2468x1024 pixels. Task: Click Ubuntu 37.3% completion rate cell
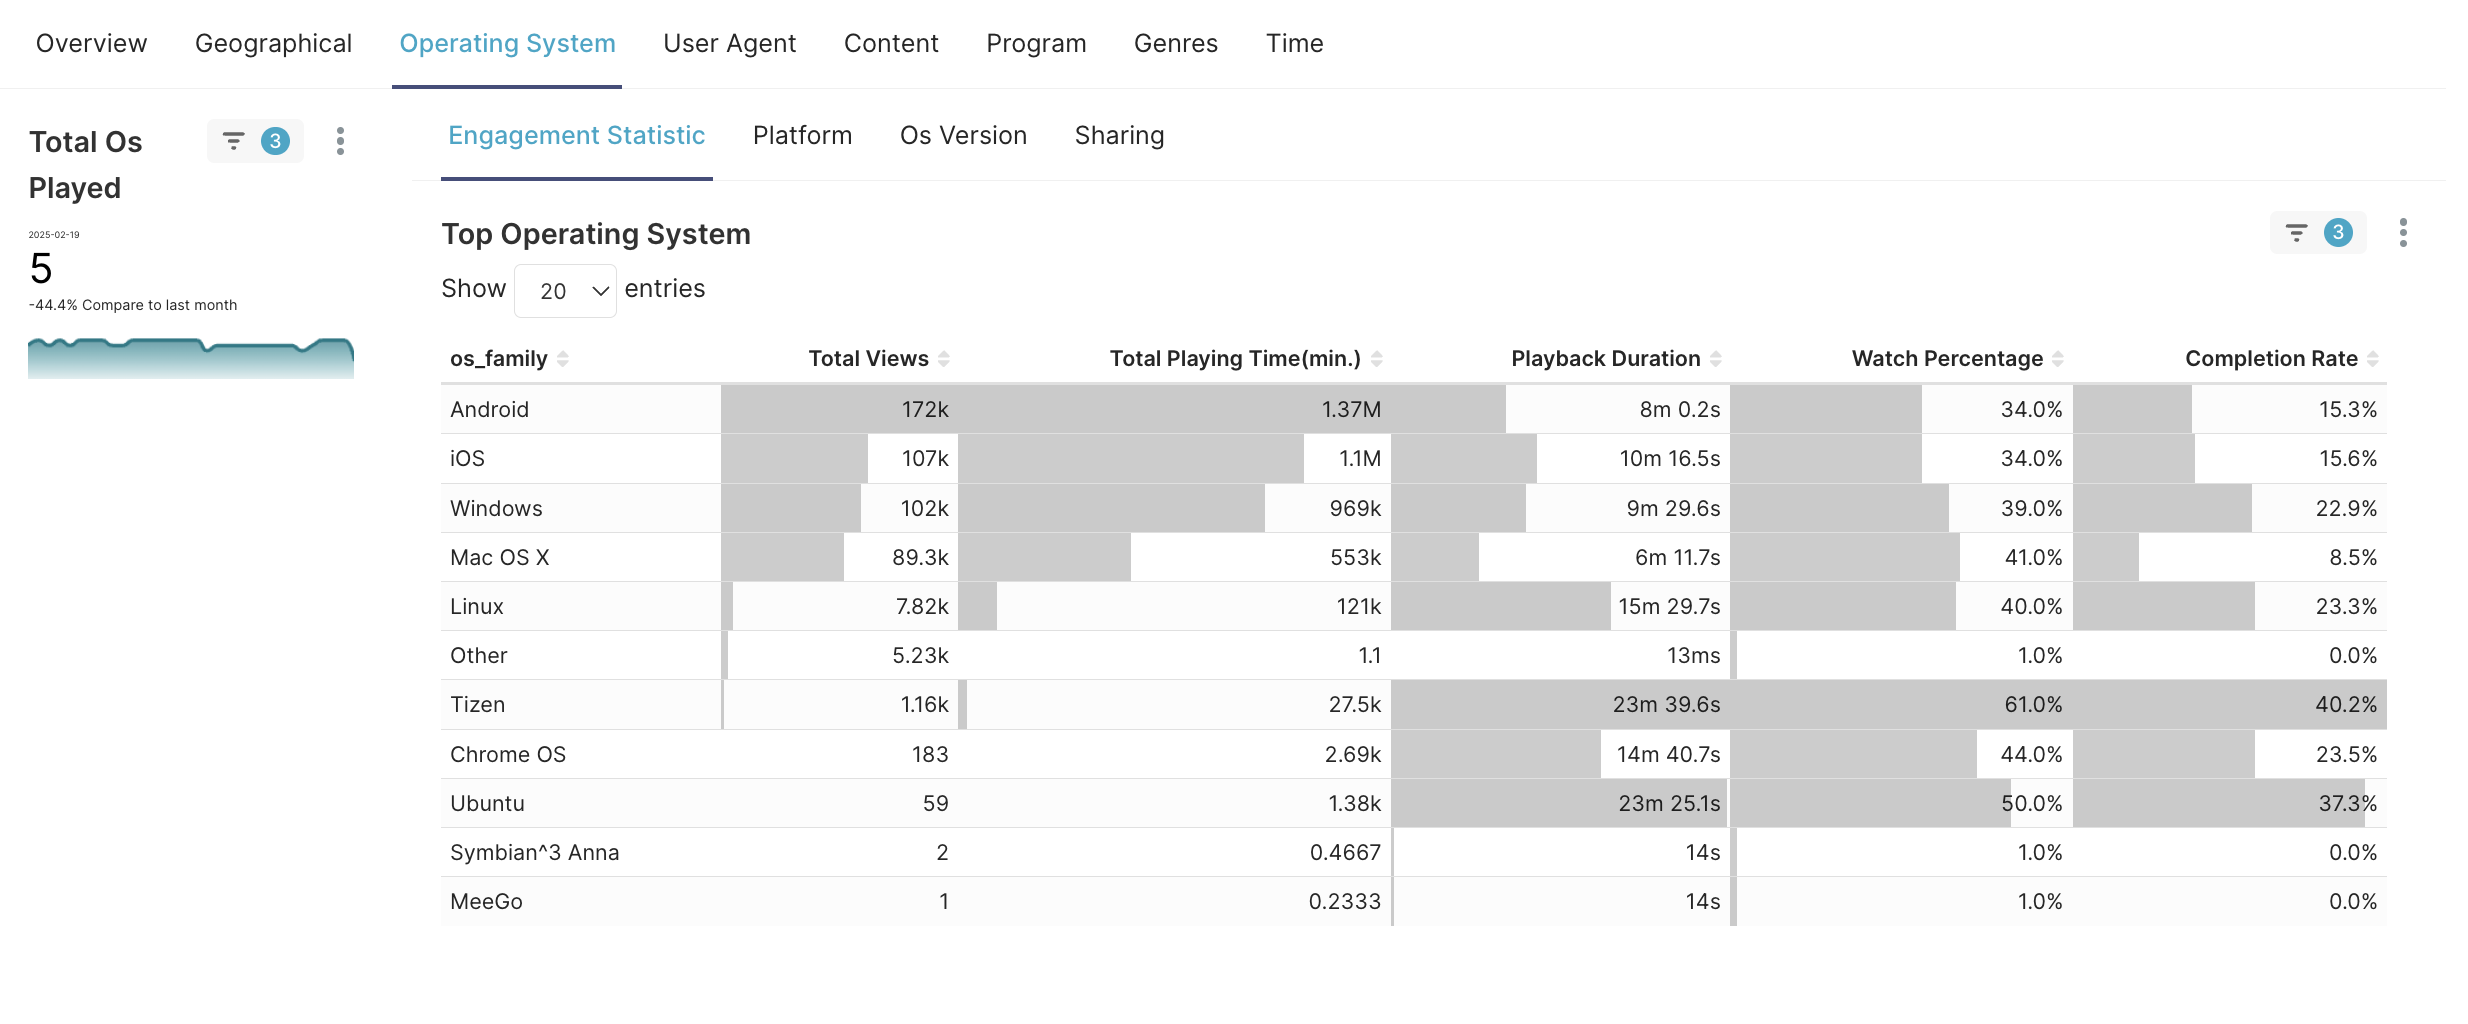click(x=2230, y=803)
